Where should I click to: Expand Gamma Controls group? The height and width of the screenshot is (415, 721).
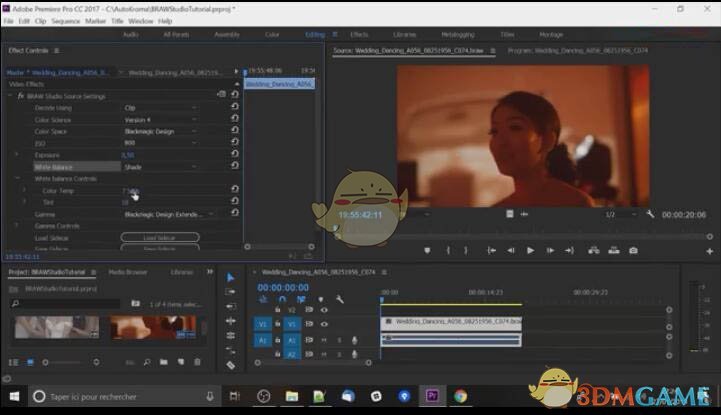[x=17, y=226]
